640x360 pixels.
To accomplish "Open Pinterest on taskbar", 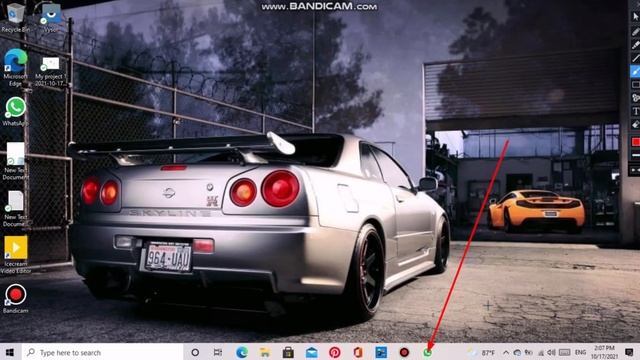I will 335,352.
